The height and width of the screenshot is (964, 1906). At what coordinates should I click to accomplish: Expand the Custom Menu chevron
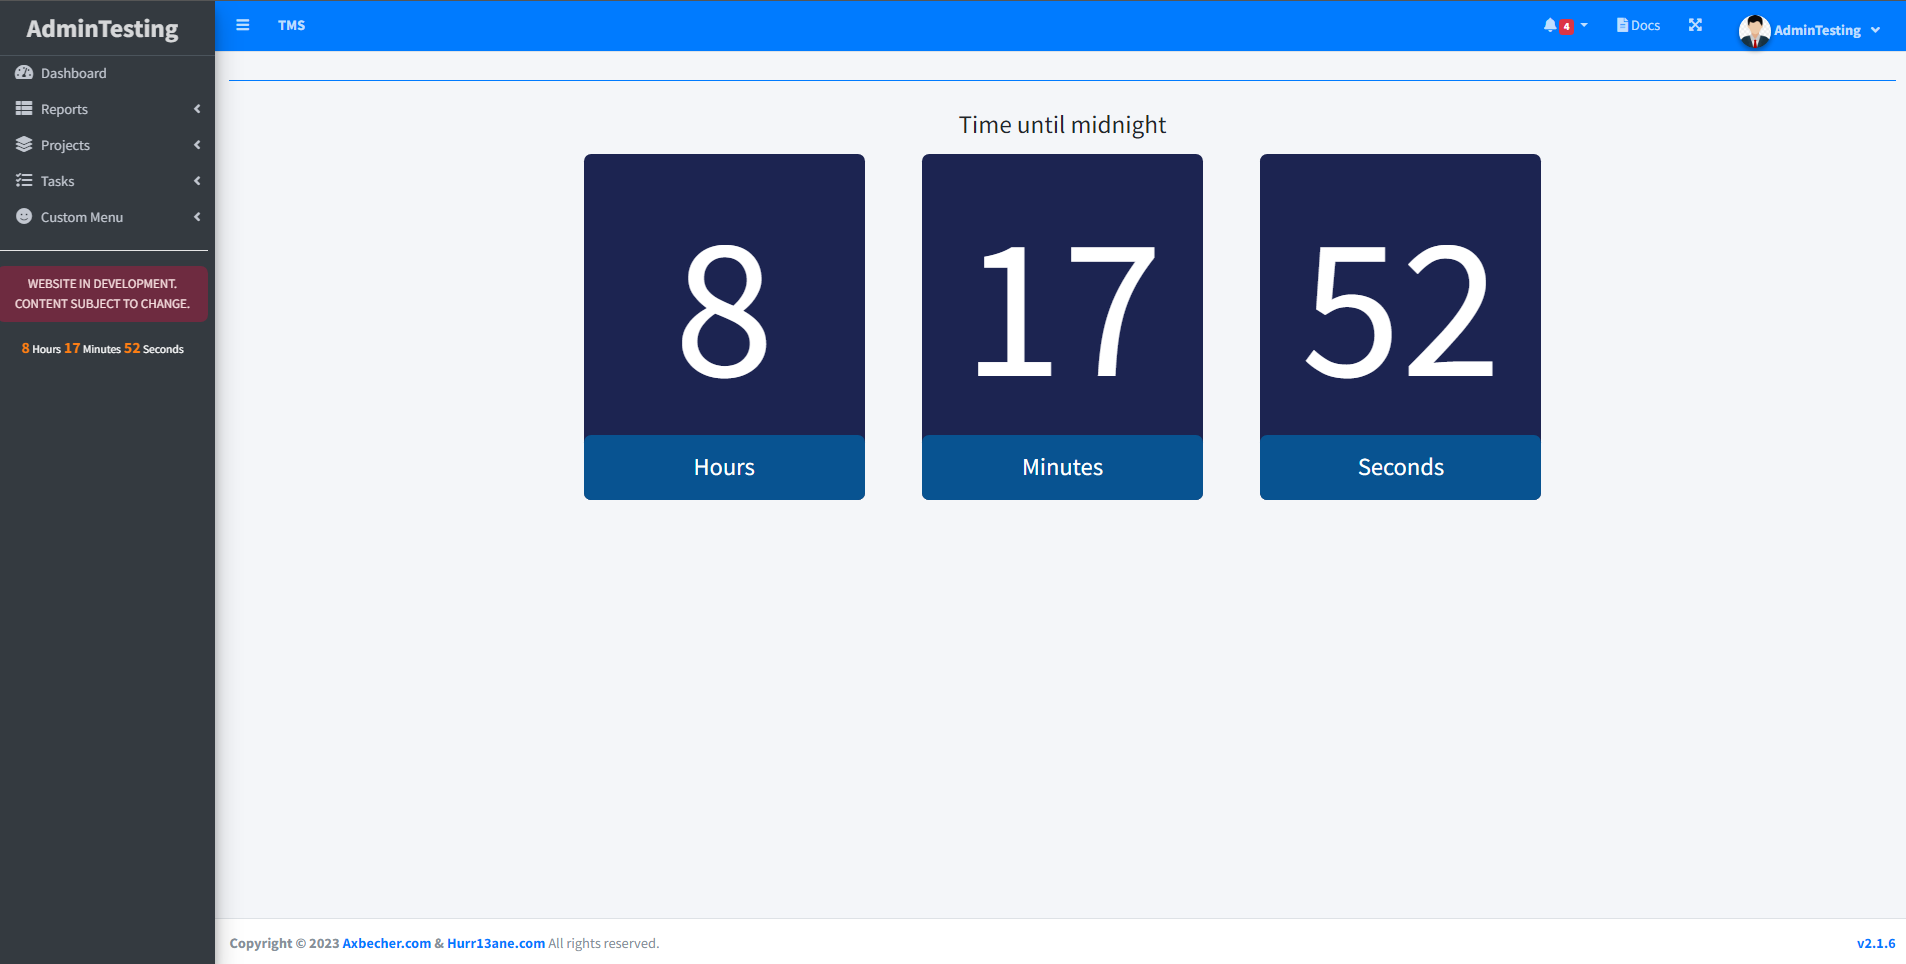[197, 217]
